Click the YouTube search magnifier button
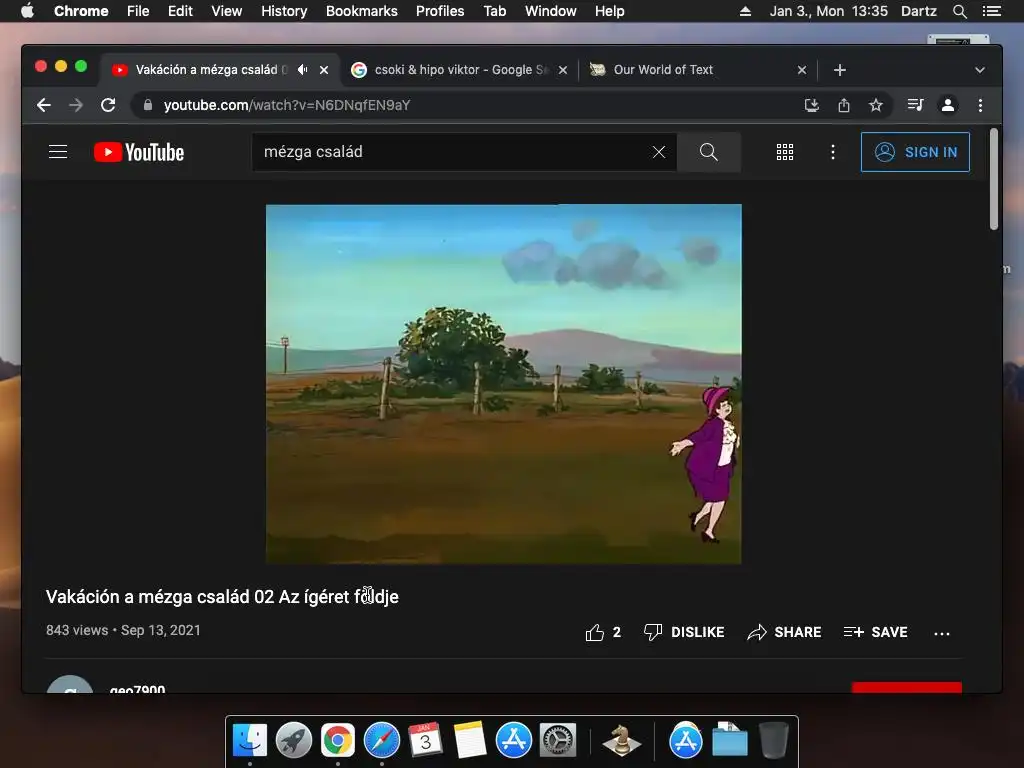 (x=709, y=152)
